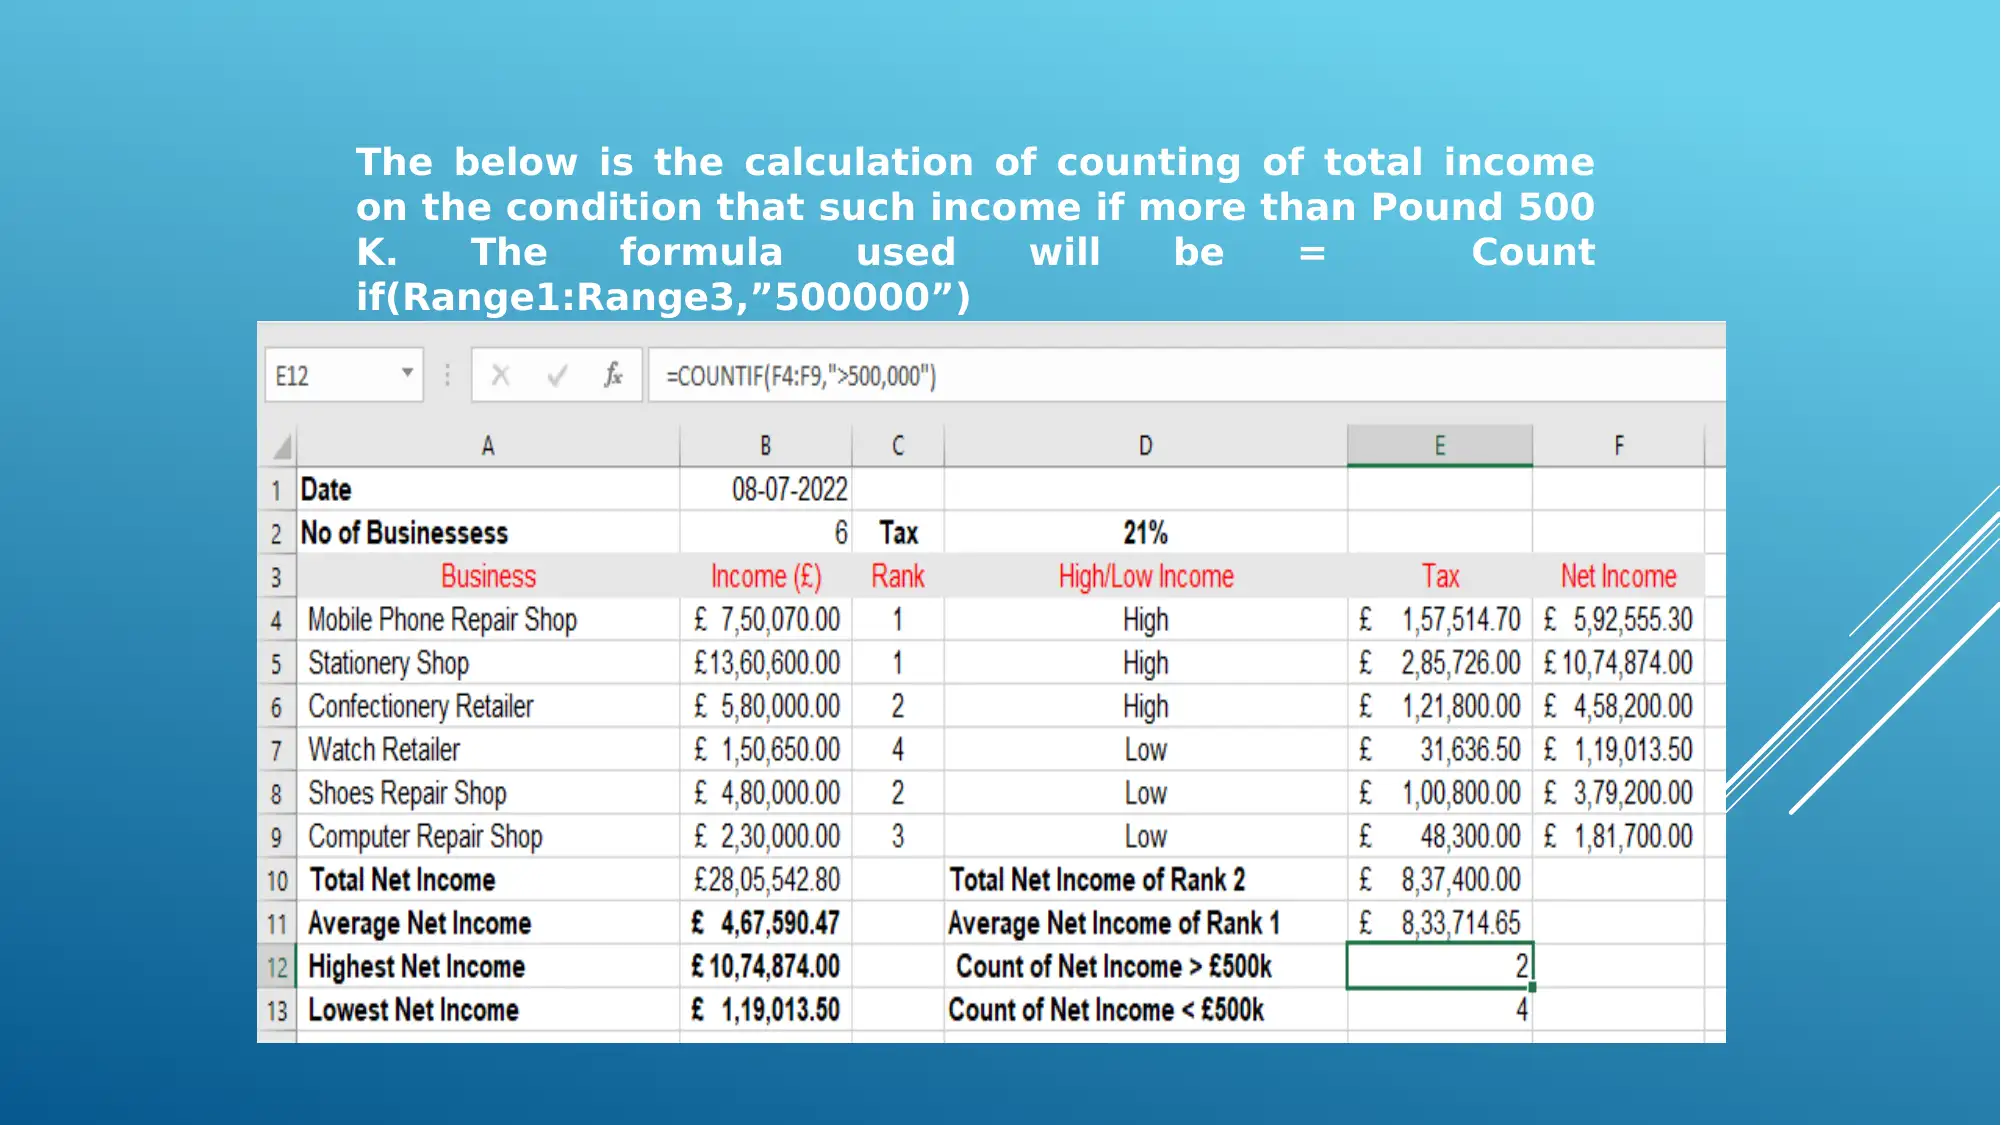Select active cell E12 showing 2
This screenshot has width=2001, height=1125.
1440,967
